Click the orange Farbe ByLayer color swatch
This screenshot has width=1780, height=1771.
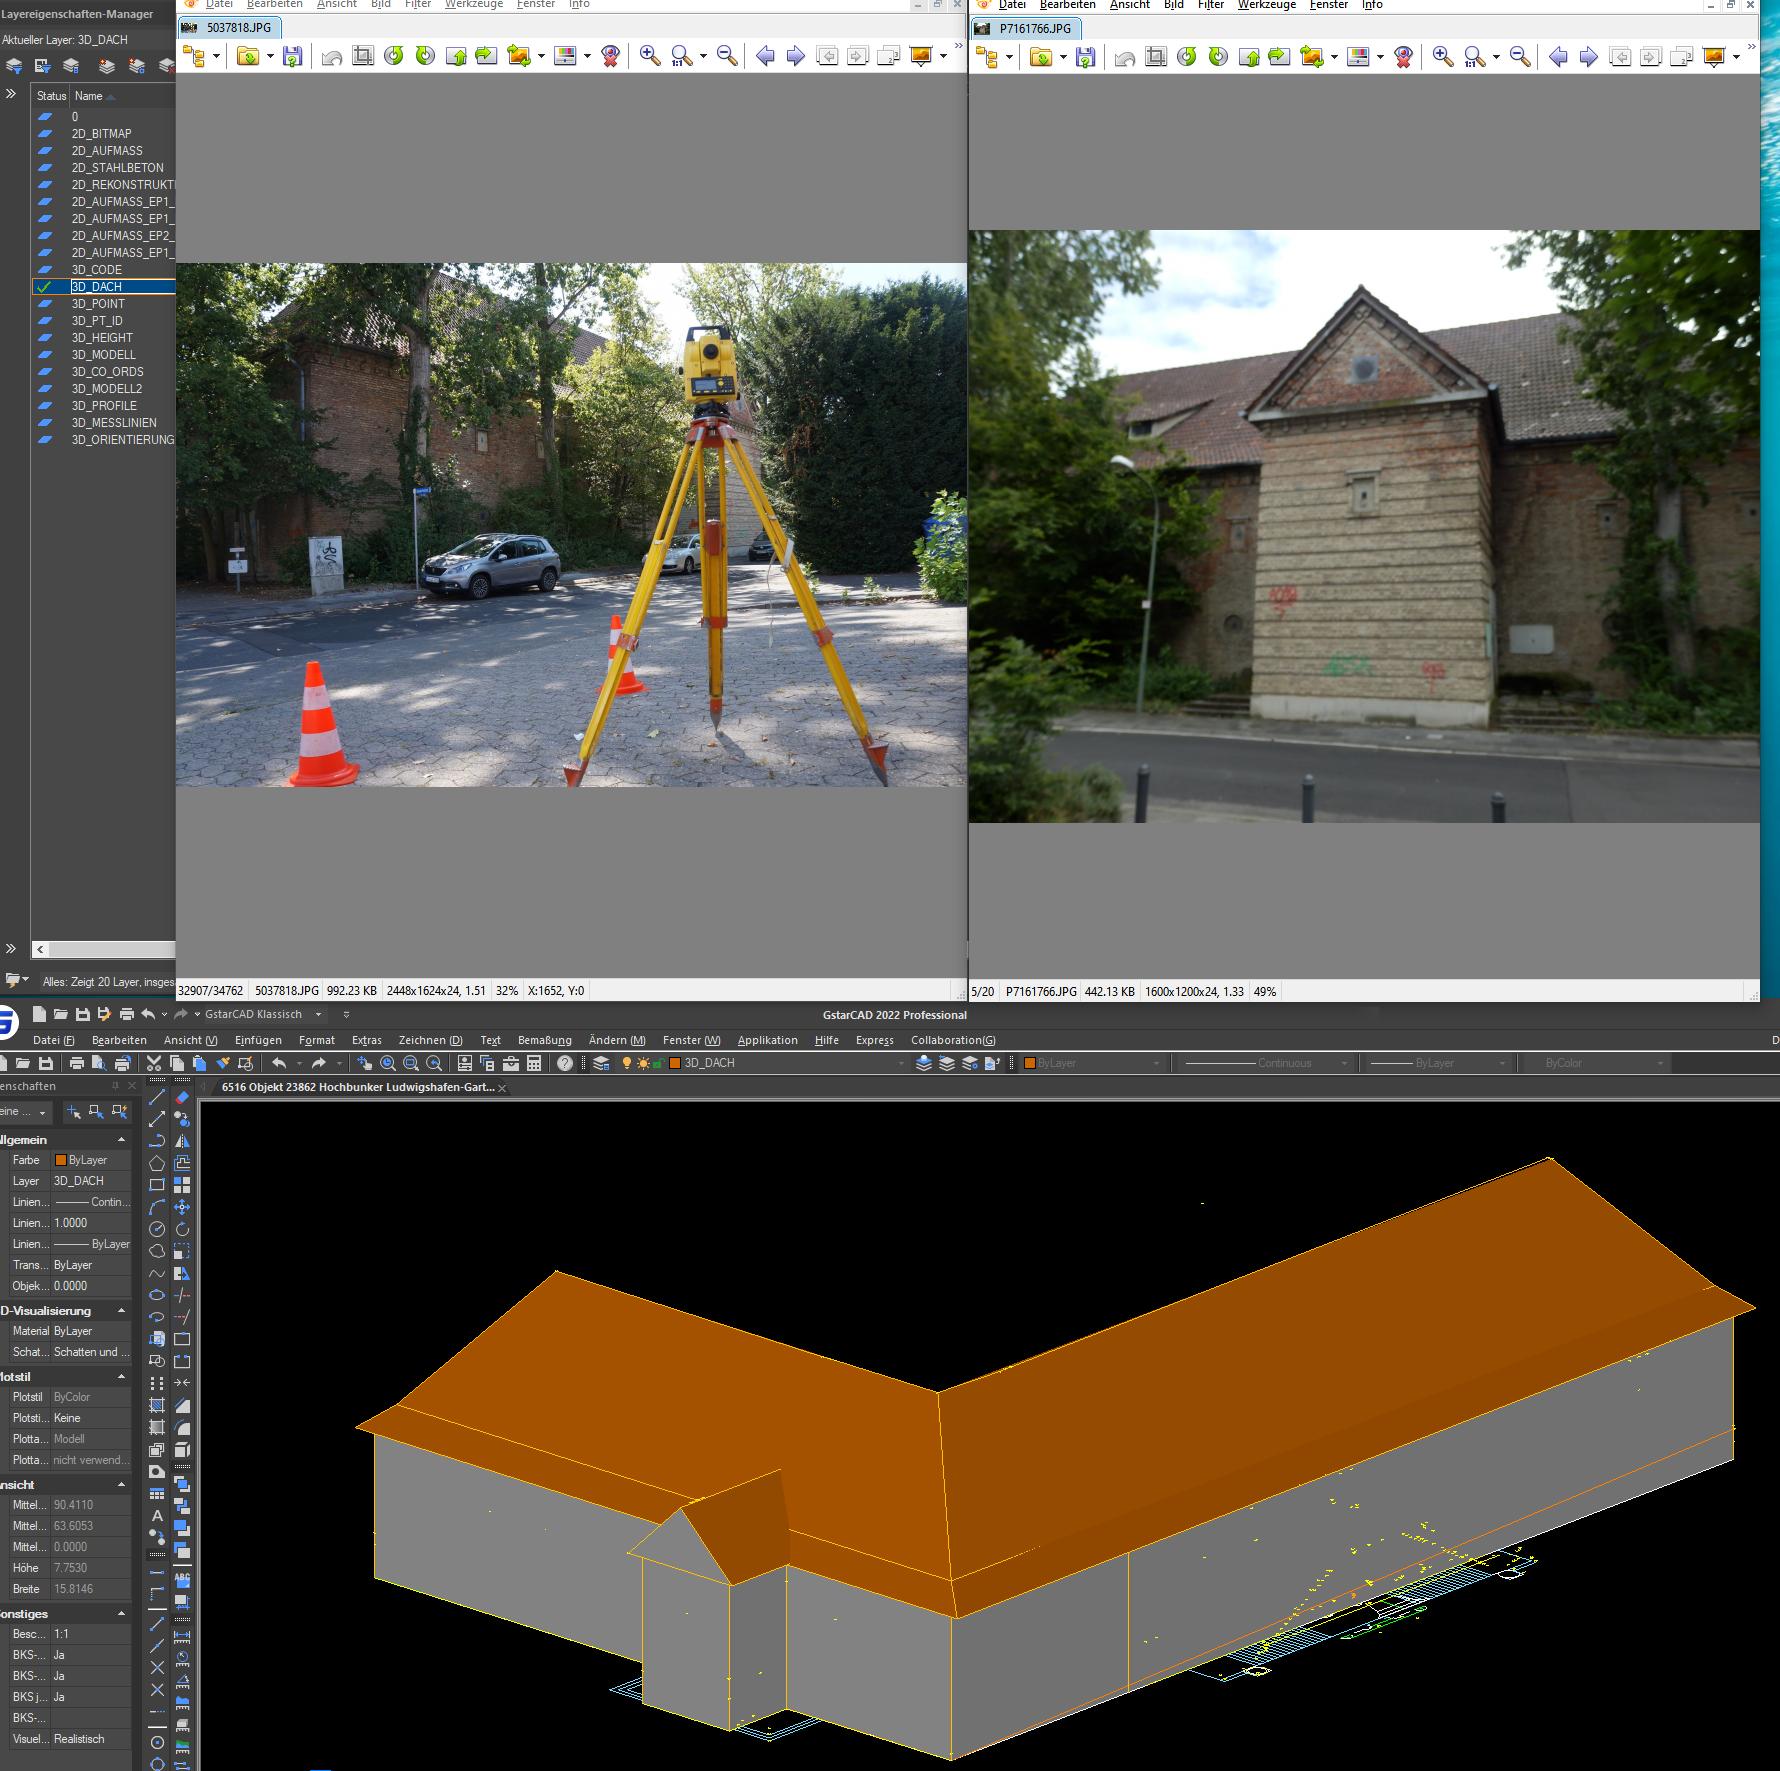[60, 1160]
